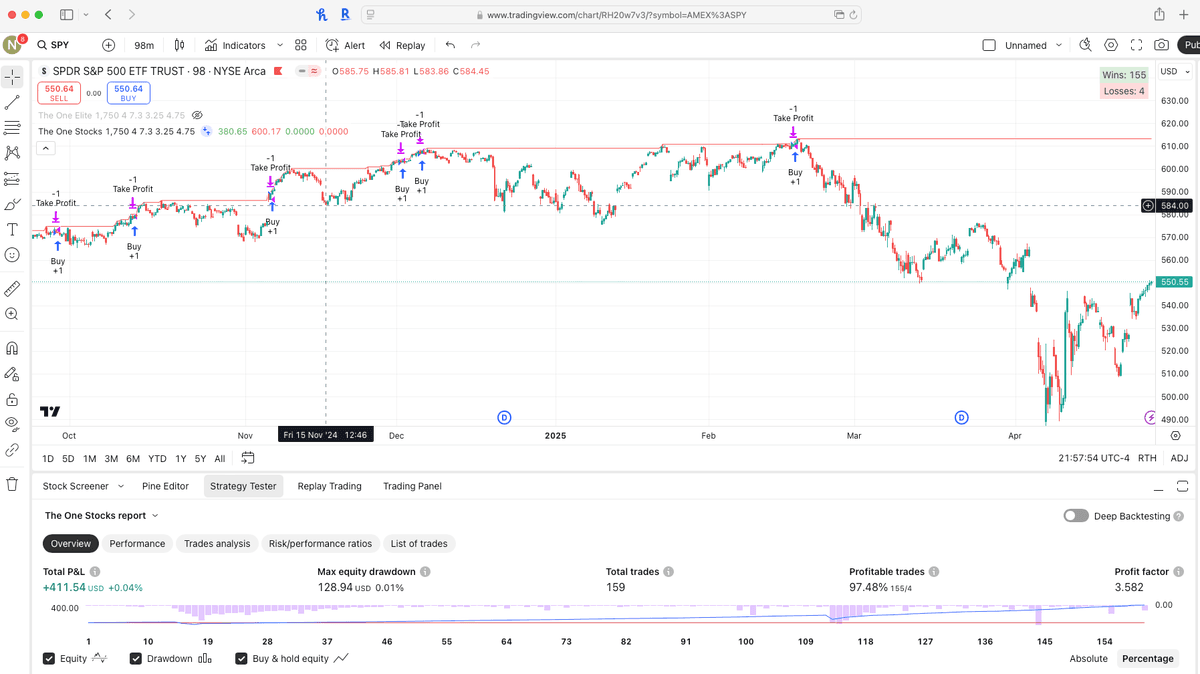Switch equity chart to Absolute
Viewport: 1200px width, 674px height.
coord(1089,659)
